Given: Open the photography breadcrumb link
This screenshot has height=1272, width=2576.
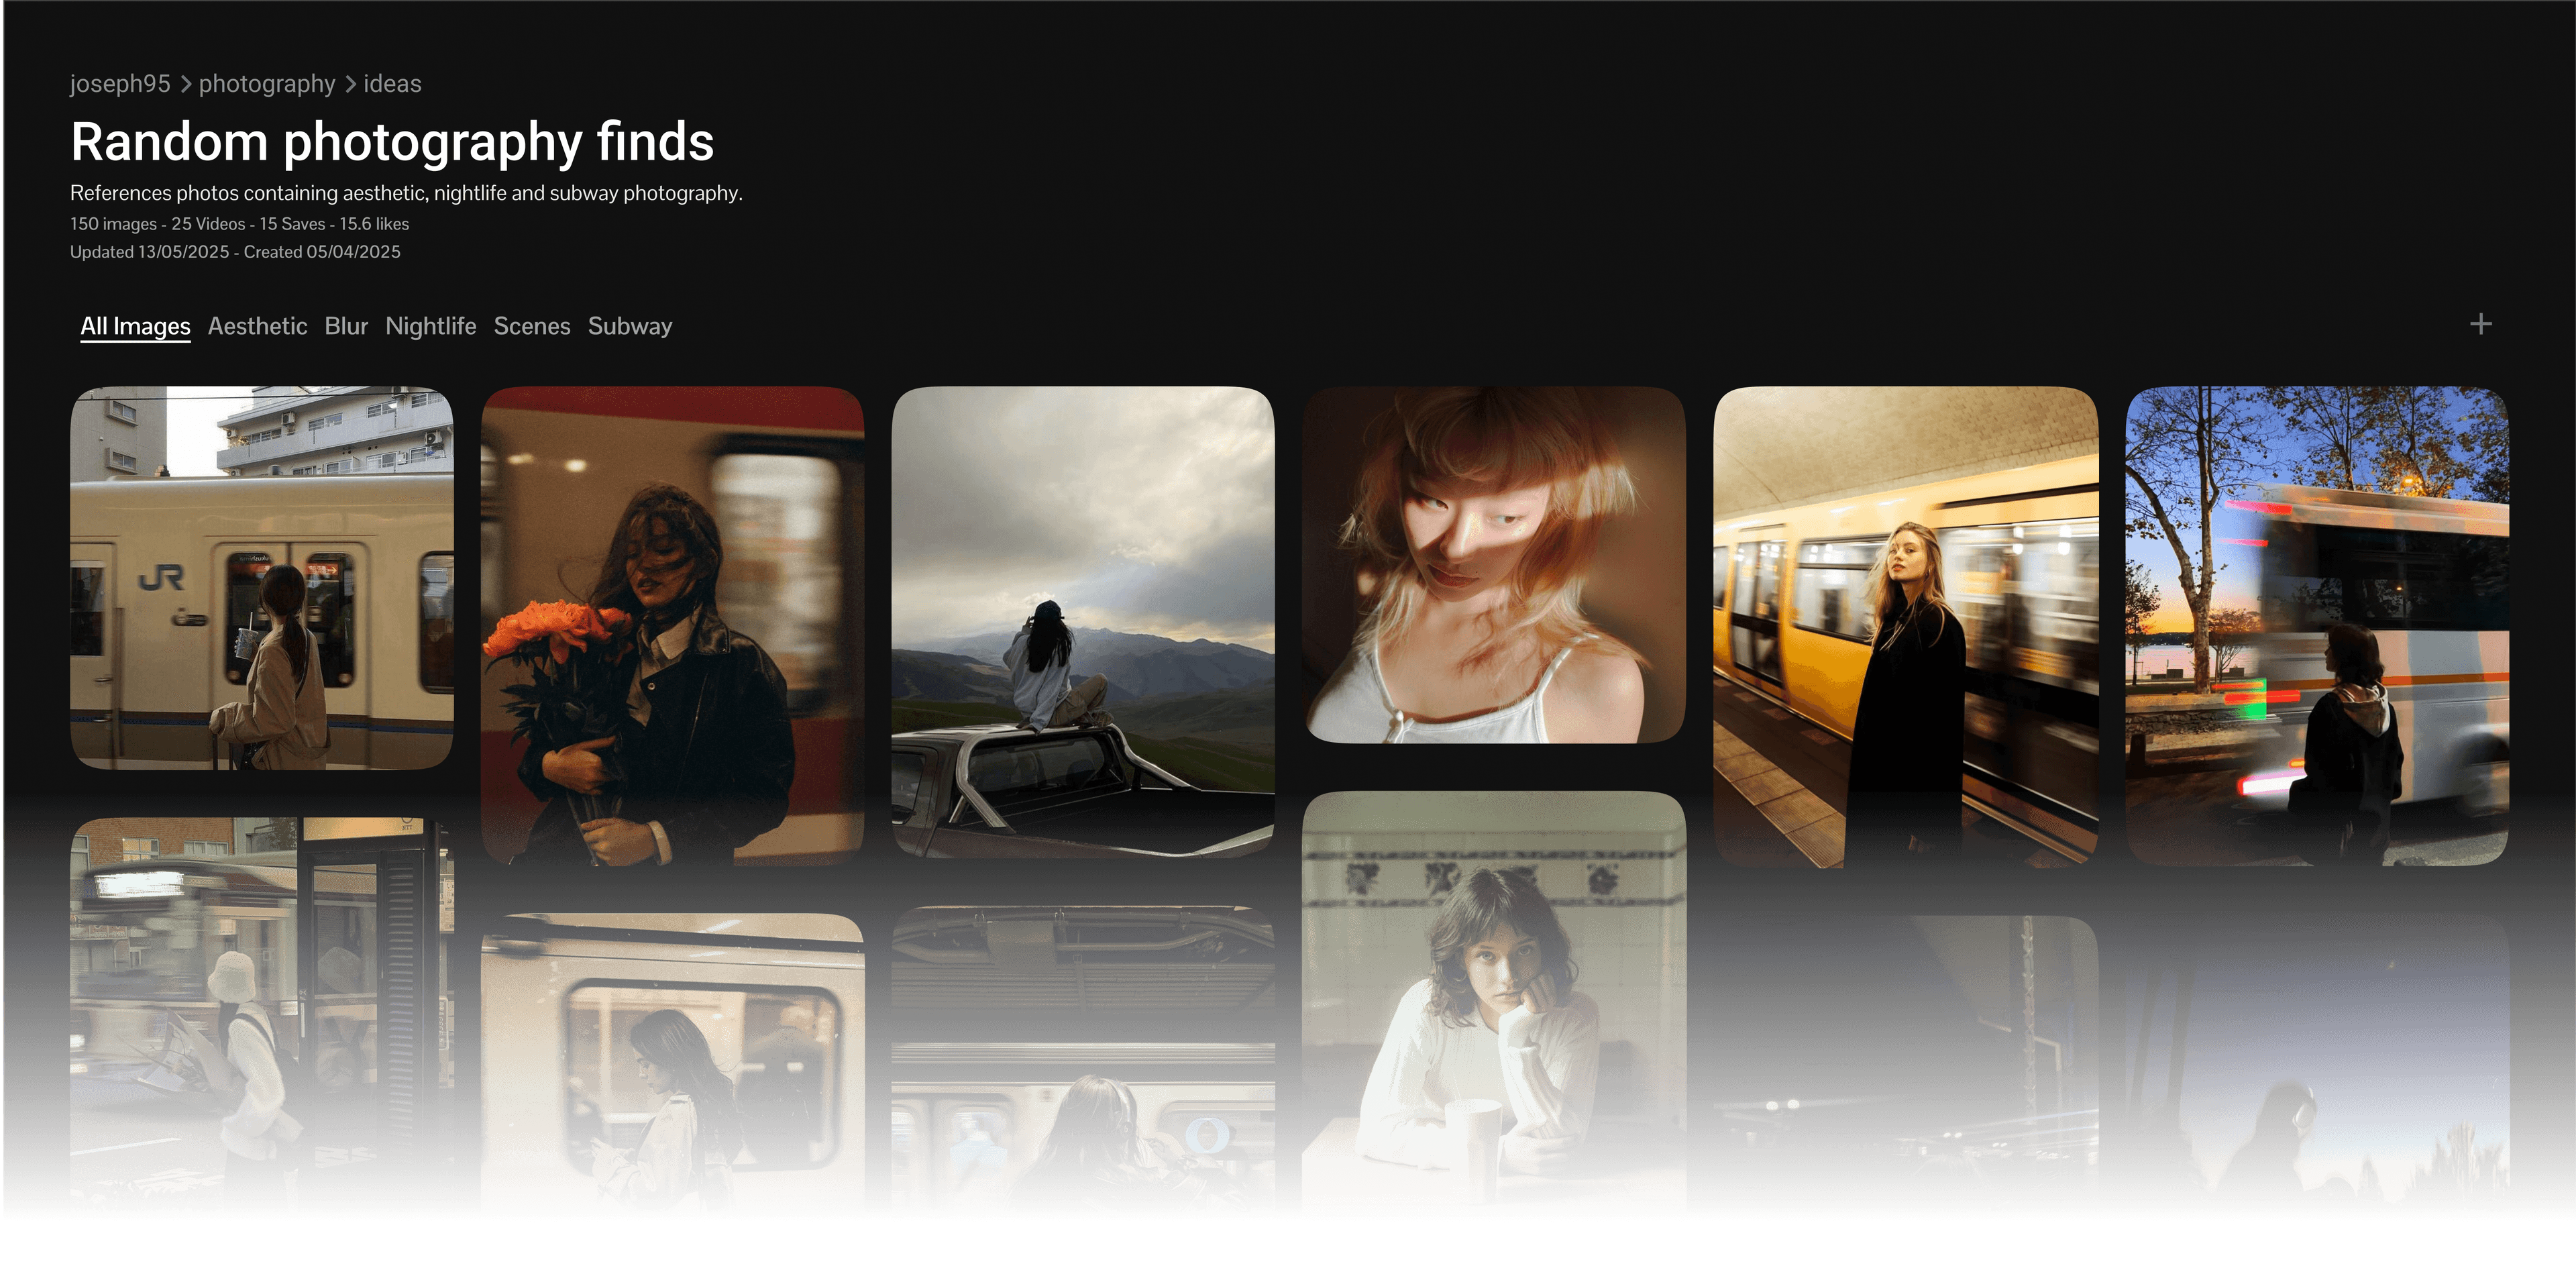Looking at the screenshot, I should point(267,84).
